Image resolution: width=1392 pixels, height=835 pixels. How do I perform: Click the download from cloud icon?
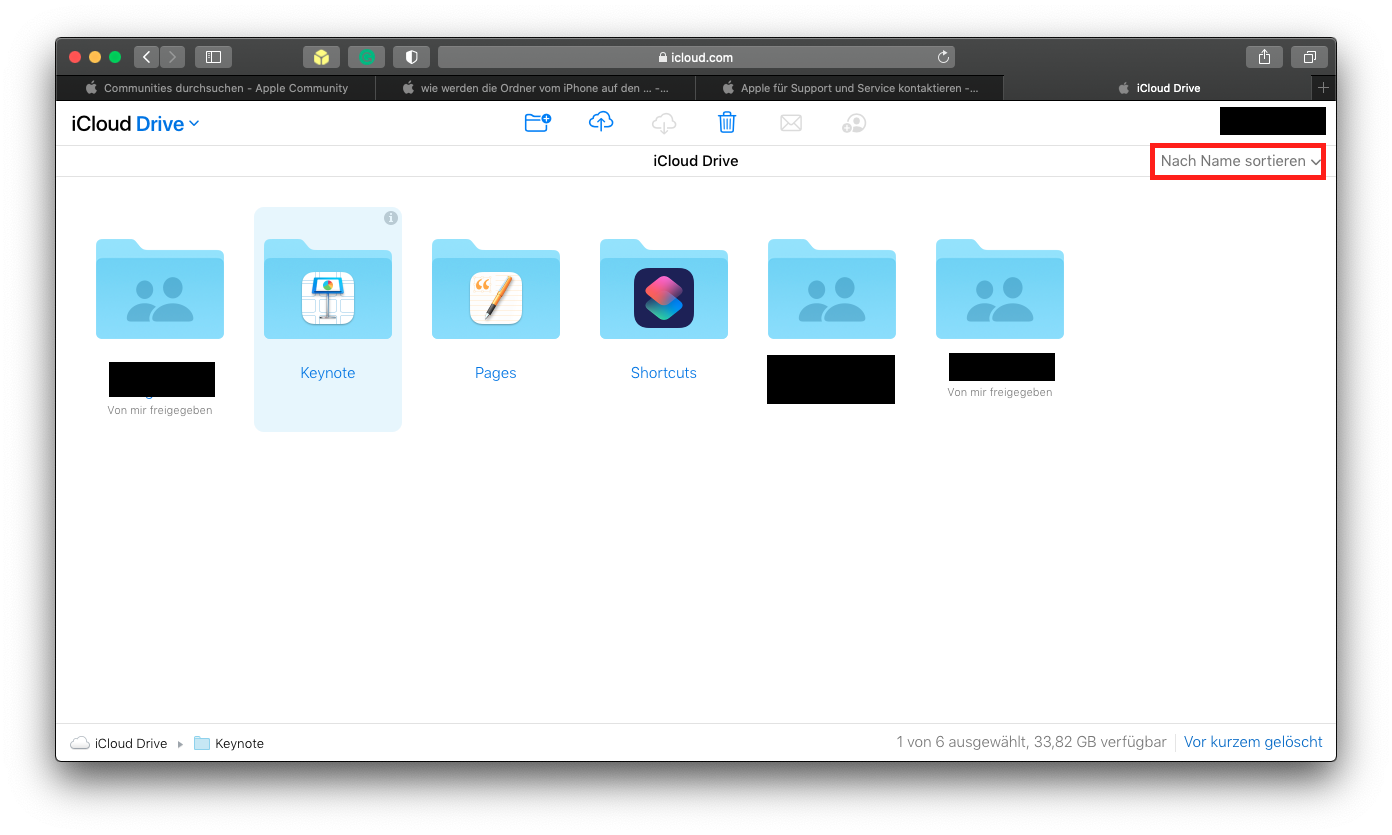[664, 123]
